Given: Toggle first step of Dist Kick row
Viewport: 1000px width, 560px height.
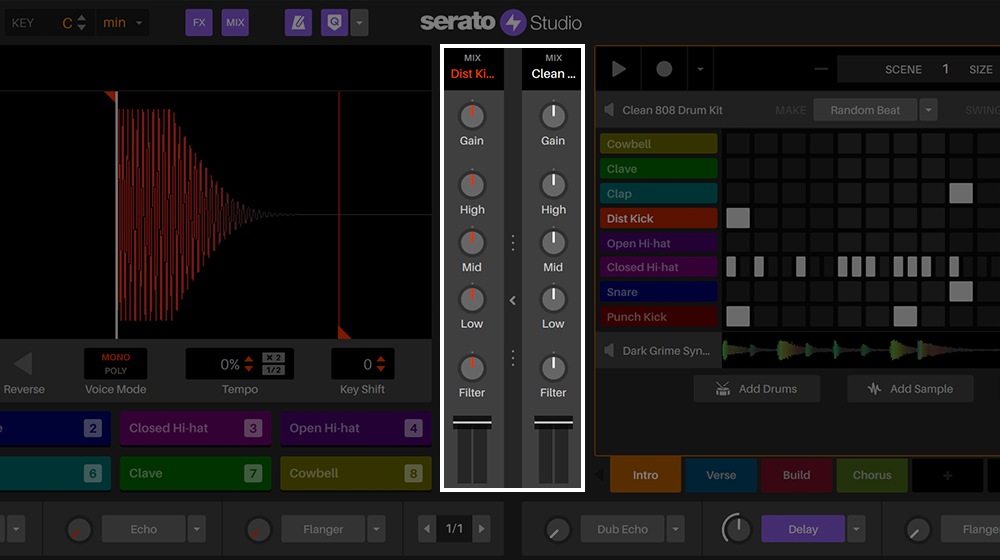Looking at the screenshot, I should (x=738, y=218).
